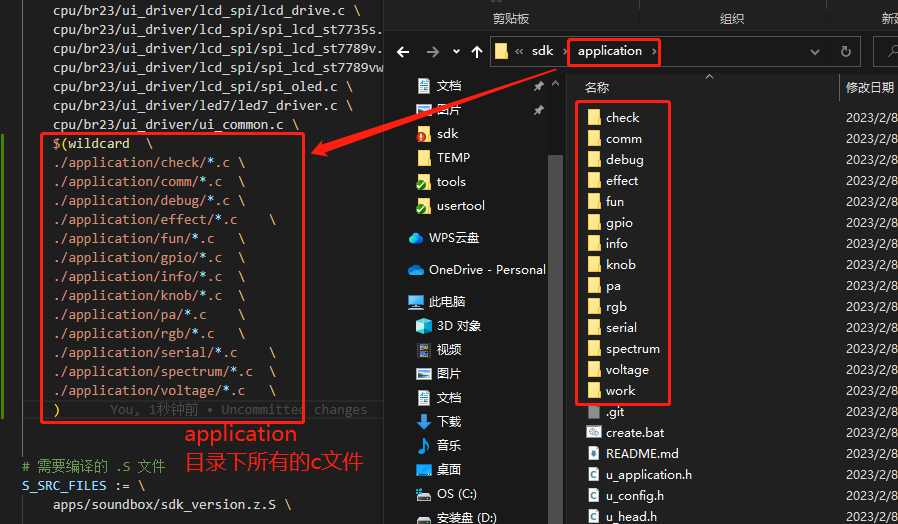Open the recent locations dropdown arrow
Screen dimensions: 898x524
(x=456, y=52)
